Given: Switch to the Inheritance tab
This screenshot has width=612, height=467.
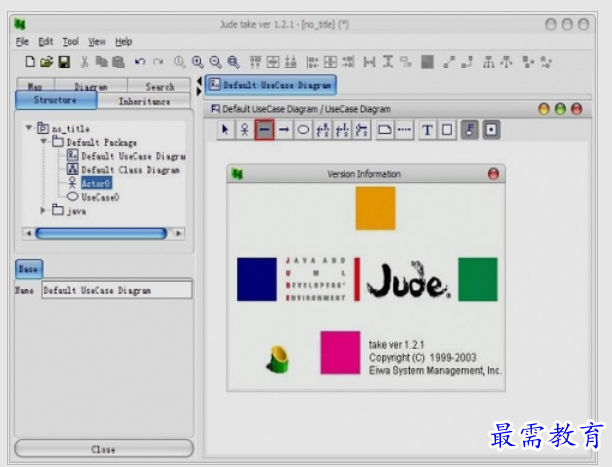Looking at the screenshot, I should coord(144,101).
